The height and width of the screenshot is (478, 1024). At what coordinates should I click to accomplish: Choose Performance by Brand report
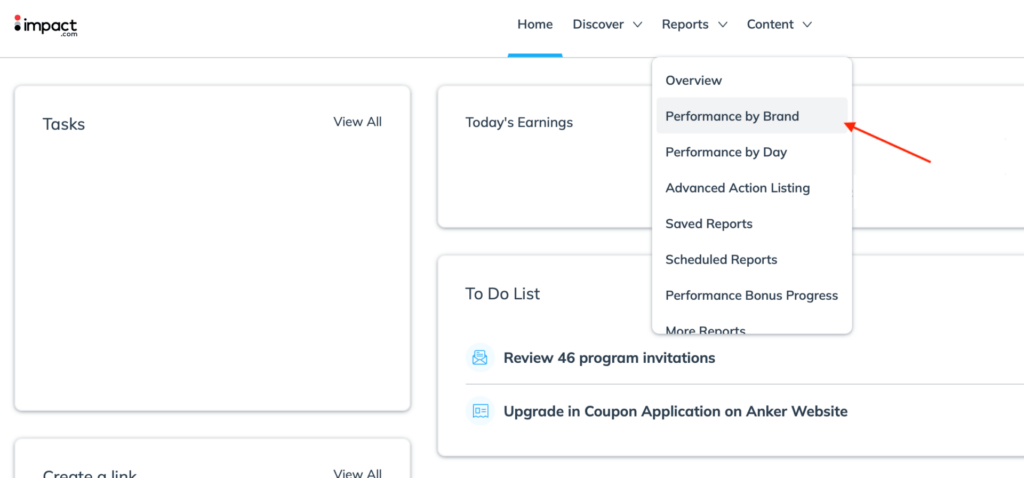pos(732,116)
